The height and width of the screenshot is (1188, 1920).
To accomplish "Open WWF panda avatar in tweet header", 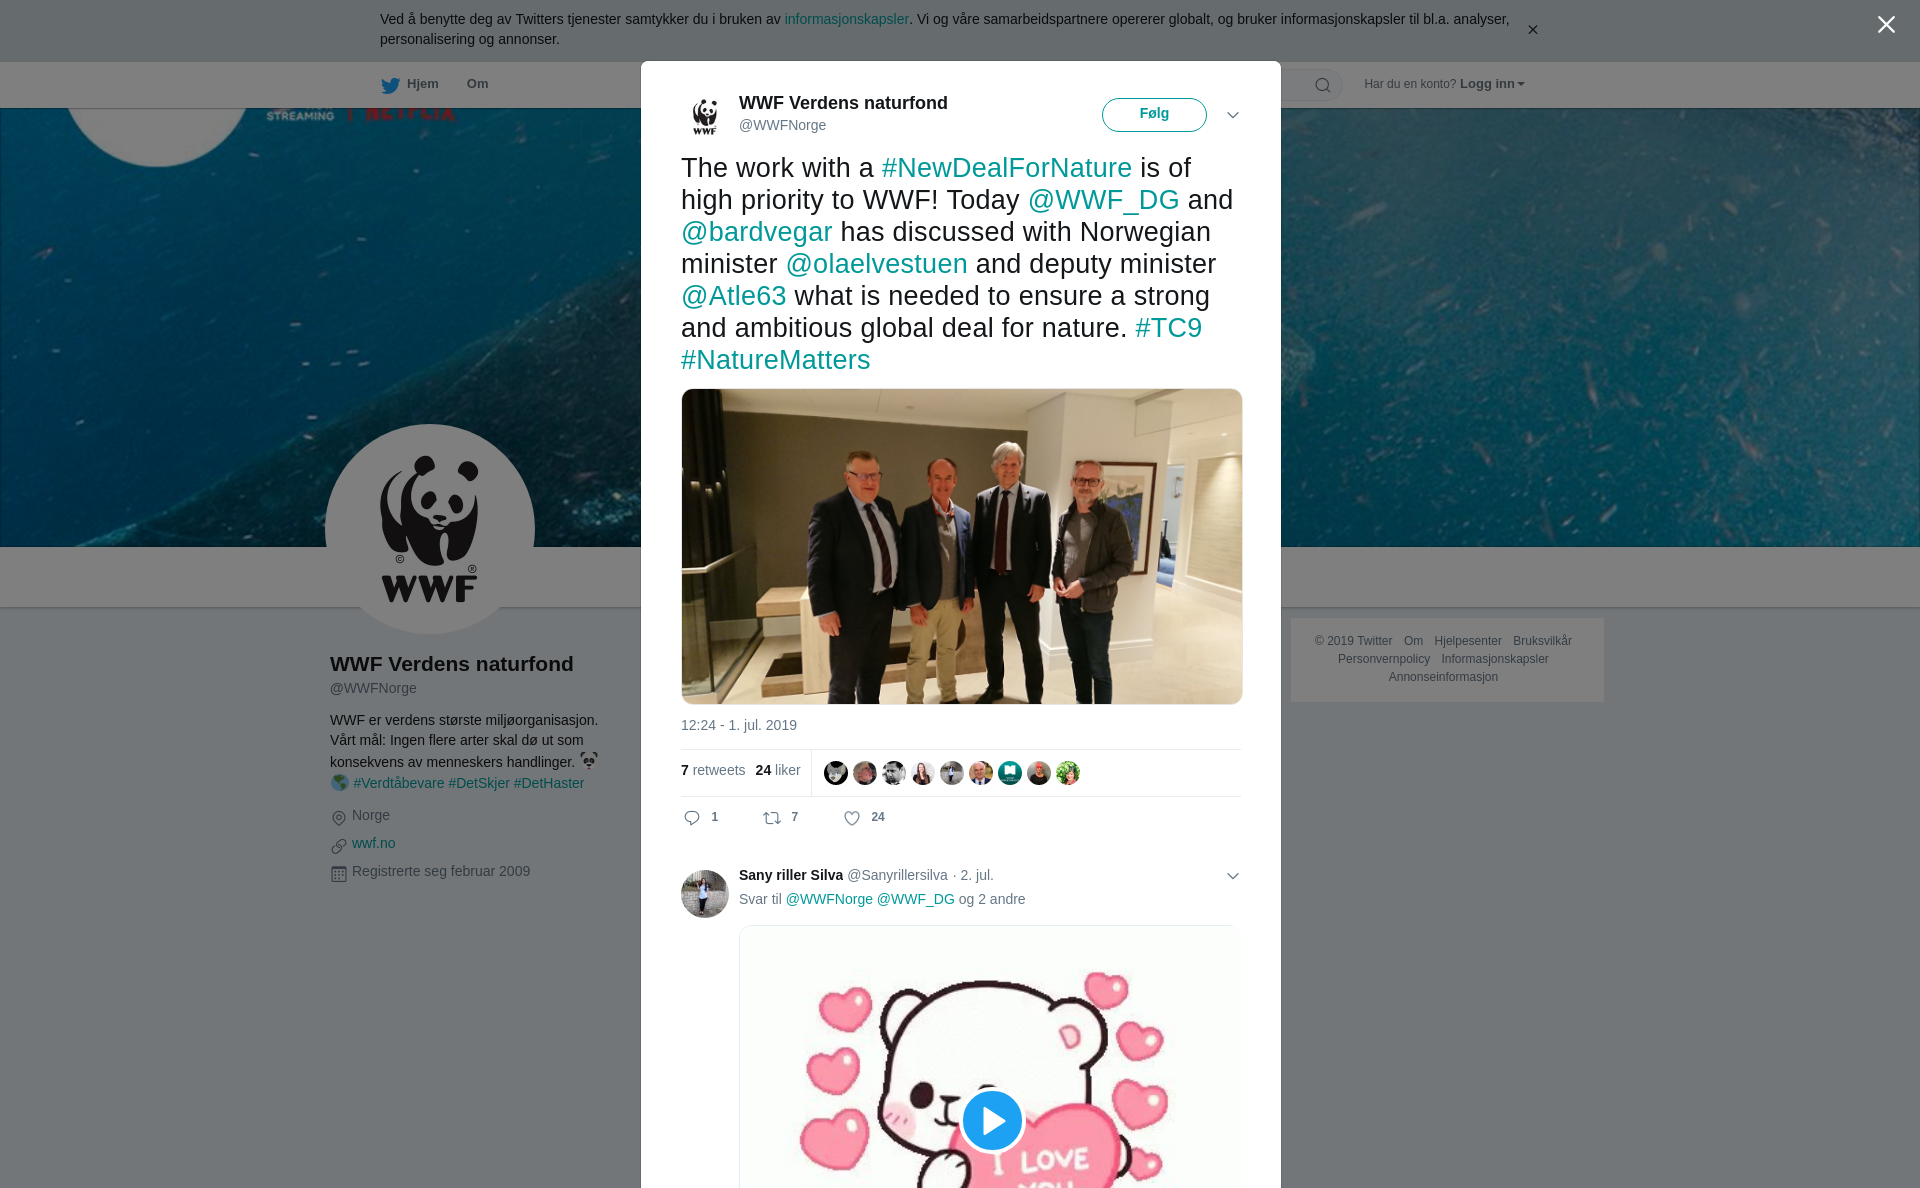I will (x=705, y=115).
